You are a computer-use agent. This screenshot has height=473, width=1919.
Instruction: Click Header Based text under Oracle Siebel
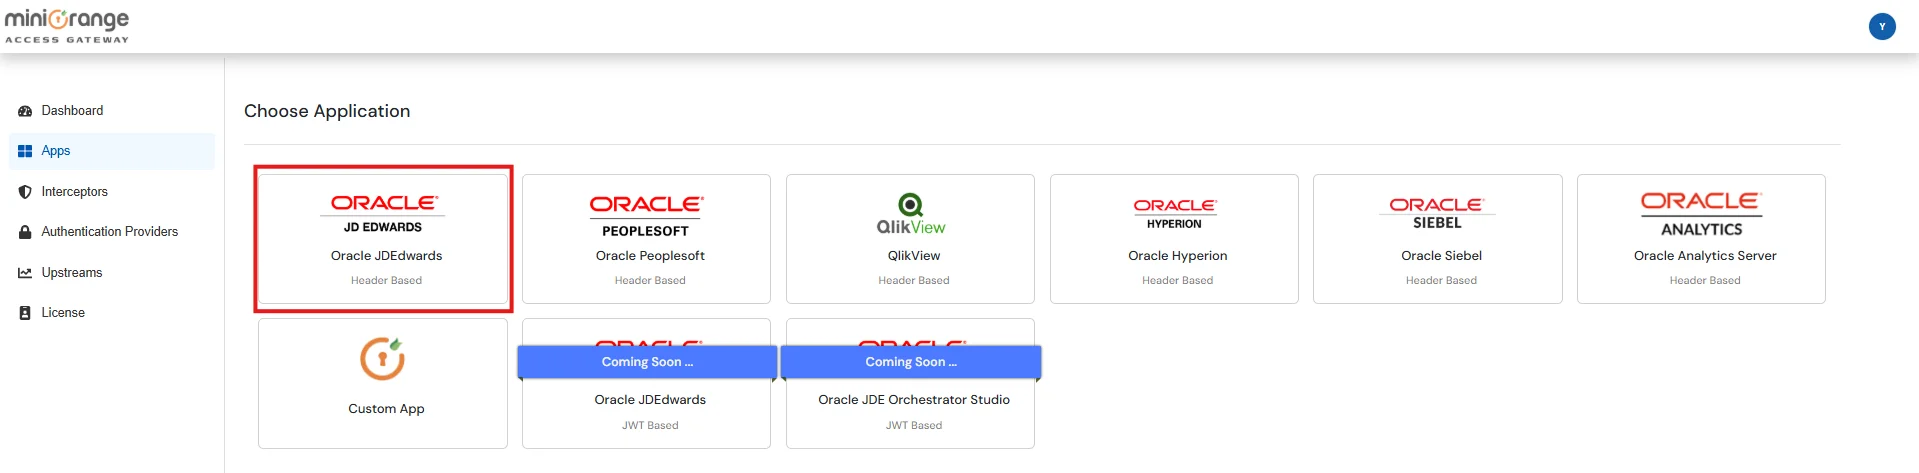[1441, 281]
